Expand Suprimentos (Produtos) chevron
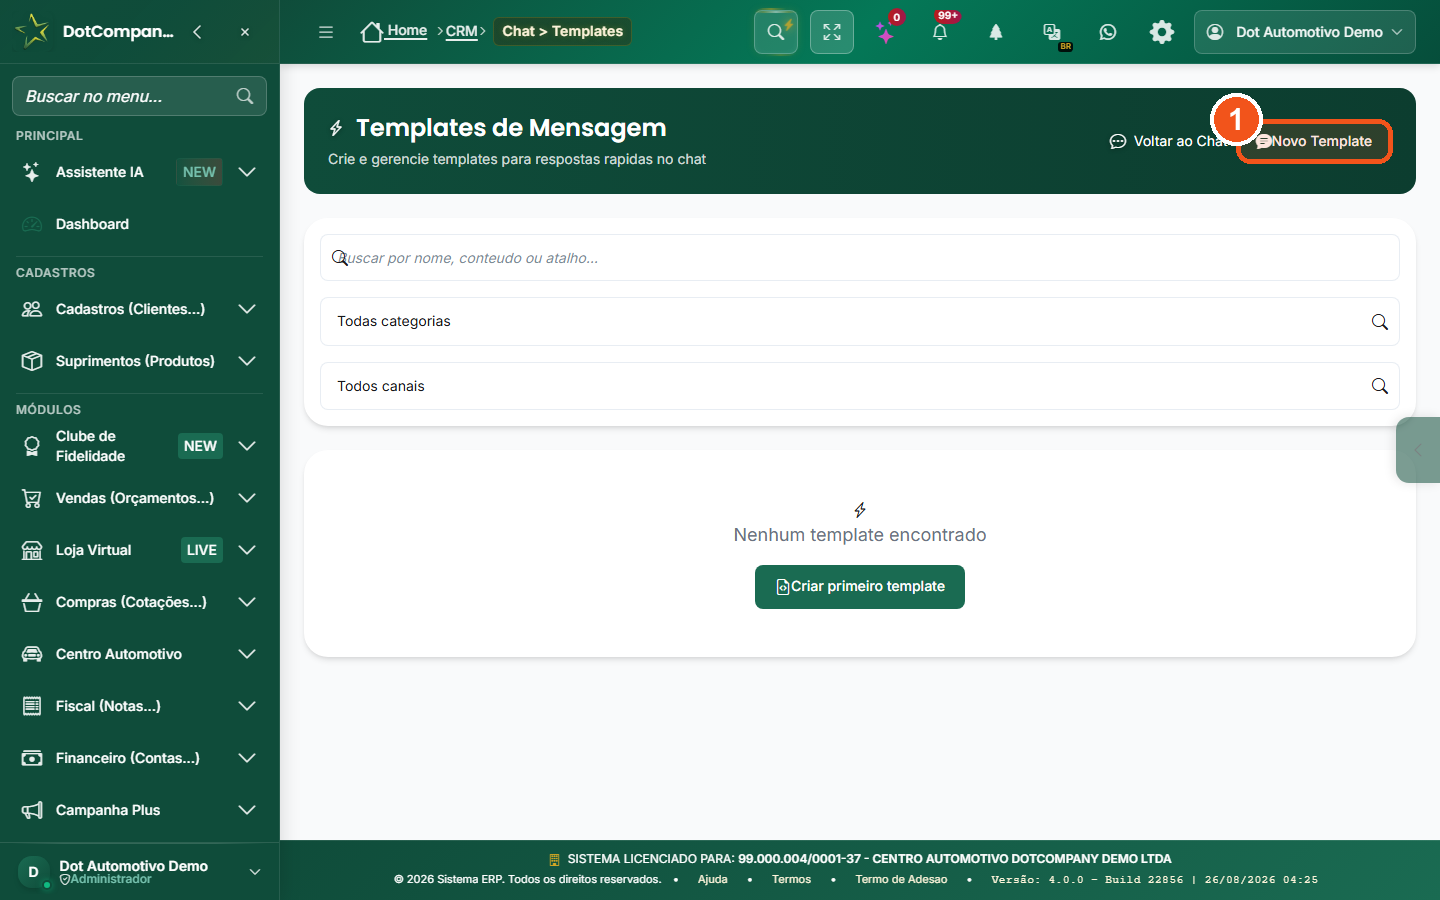The width and height of the screenshot is (1440, 900). tap(247, 361)
